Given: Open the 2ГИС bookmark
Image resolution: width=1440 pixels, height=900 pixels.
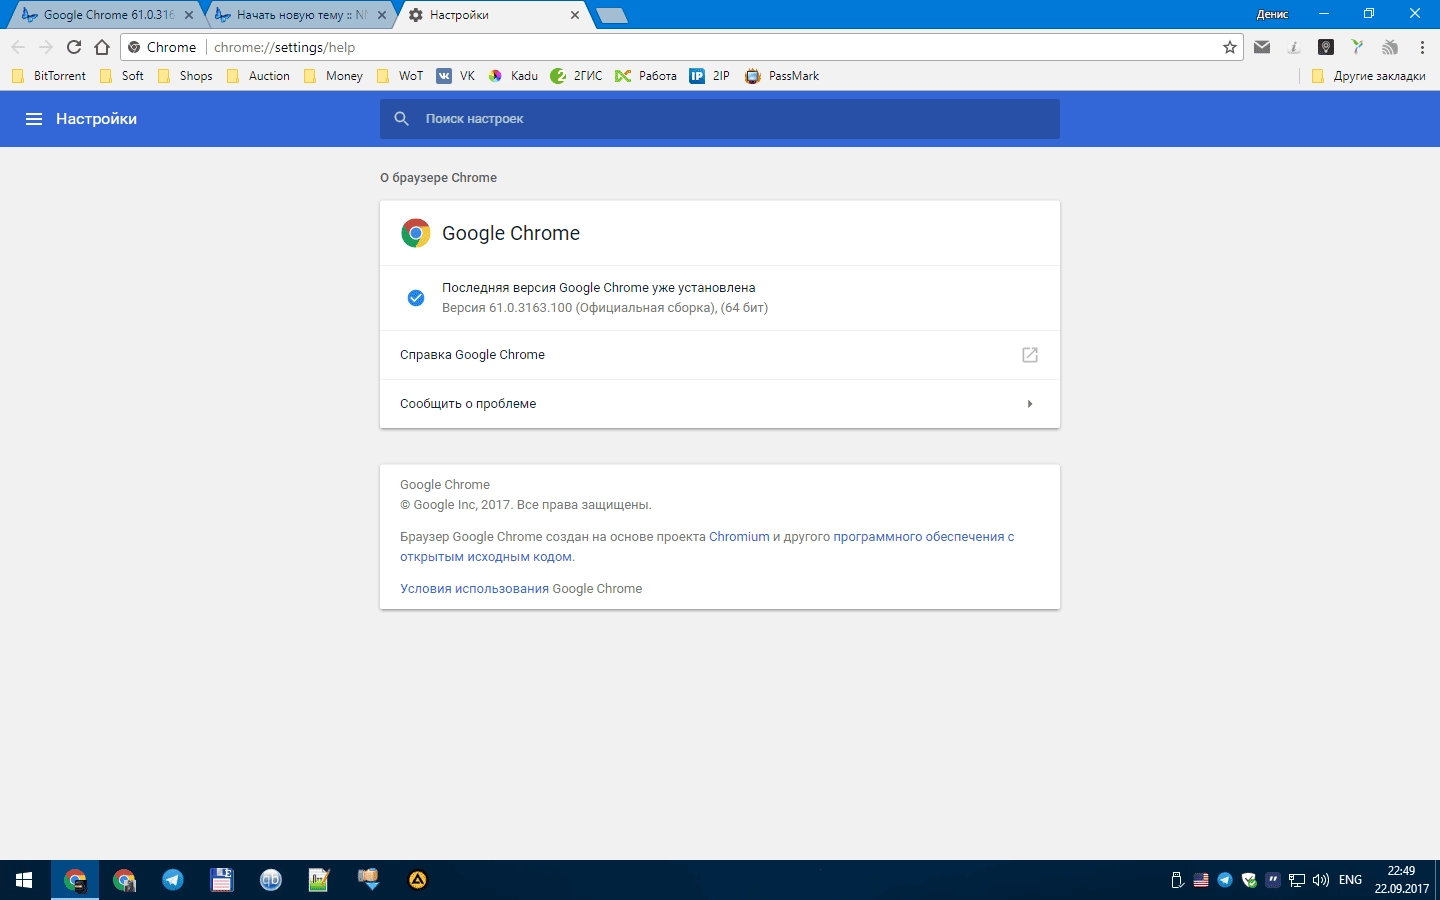Looking at the screenshot, I should click(577, 76).
